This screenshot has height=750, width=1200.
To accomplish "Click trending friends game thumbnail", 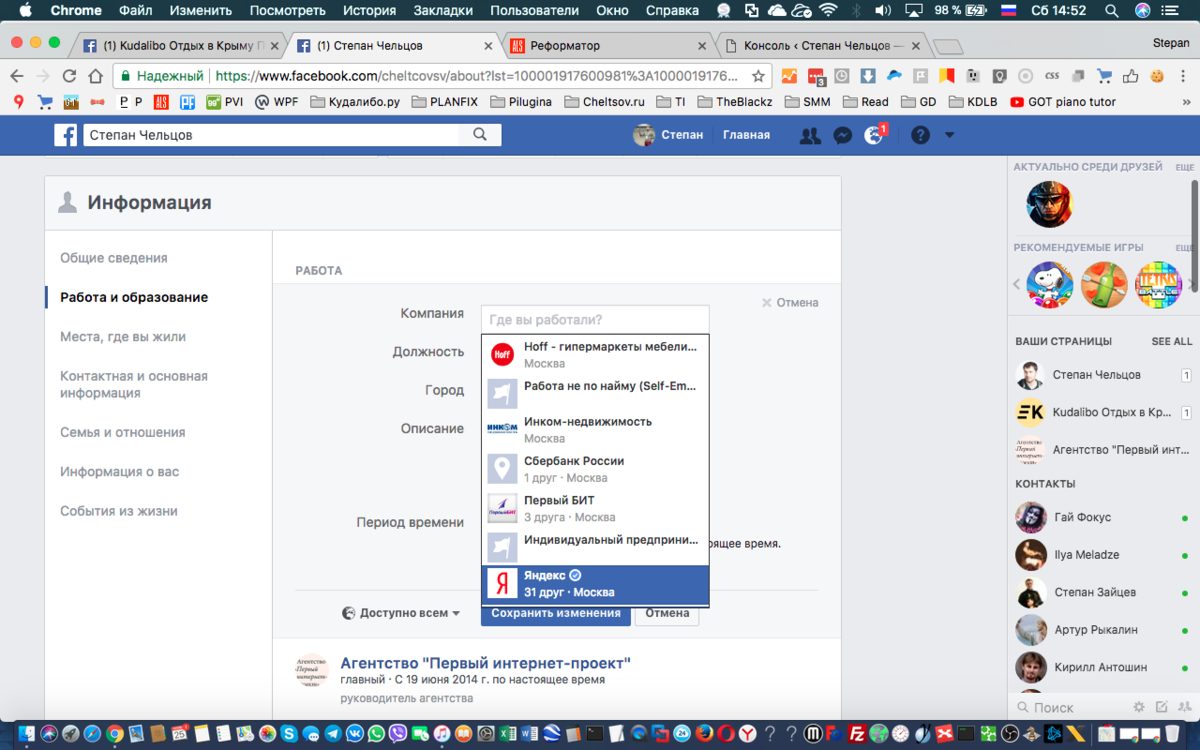I will coord(1049,205).
